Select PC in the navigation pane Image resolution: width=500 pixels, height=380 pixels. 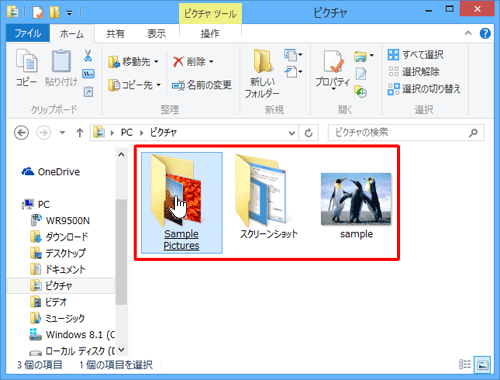[36, 204]
